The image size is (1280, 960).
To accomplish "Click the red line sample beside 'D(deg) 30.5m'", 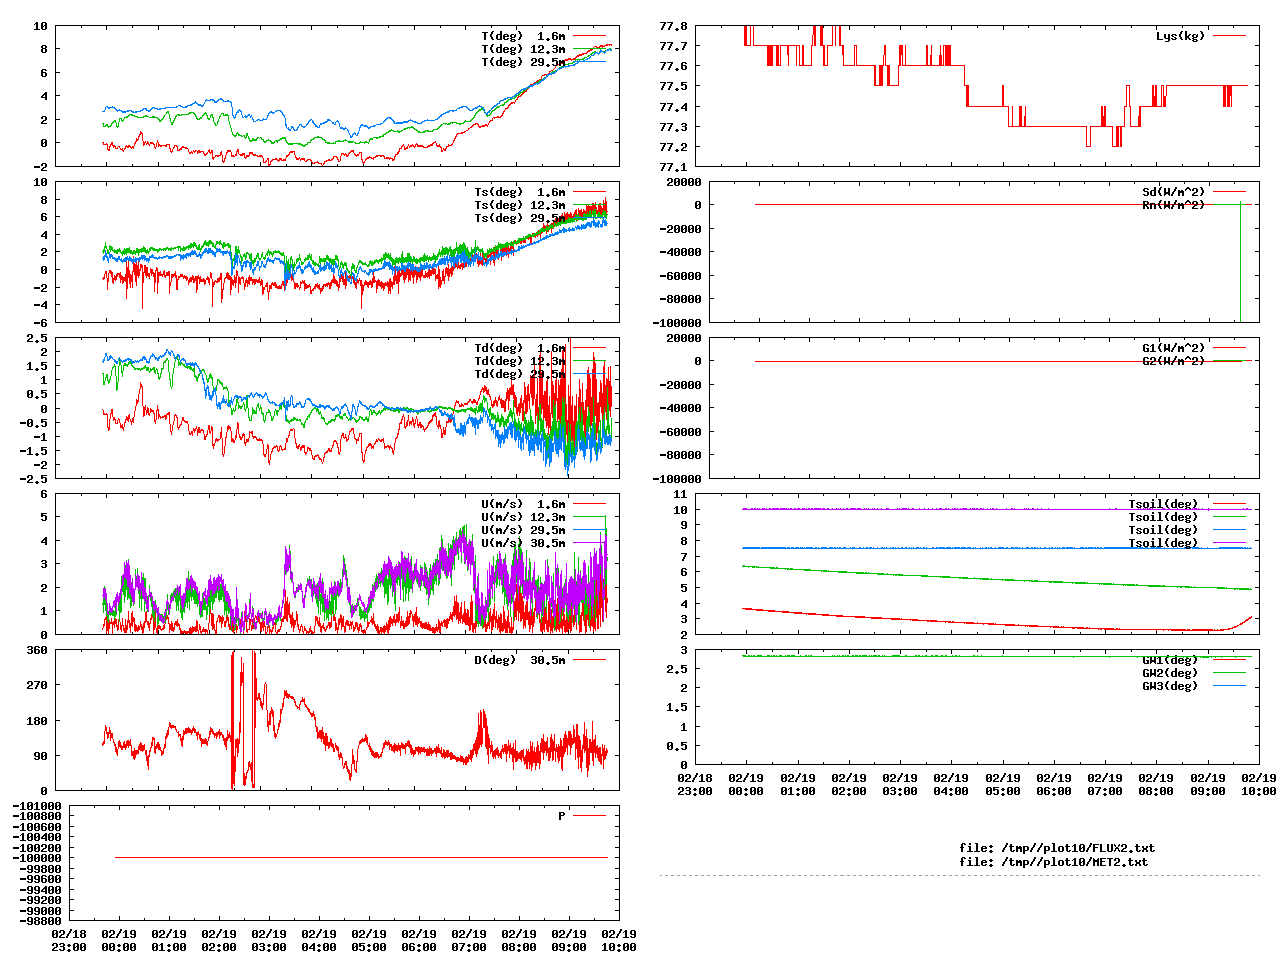I will click(590, 660).
